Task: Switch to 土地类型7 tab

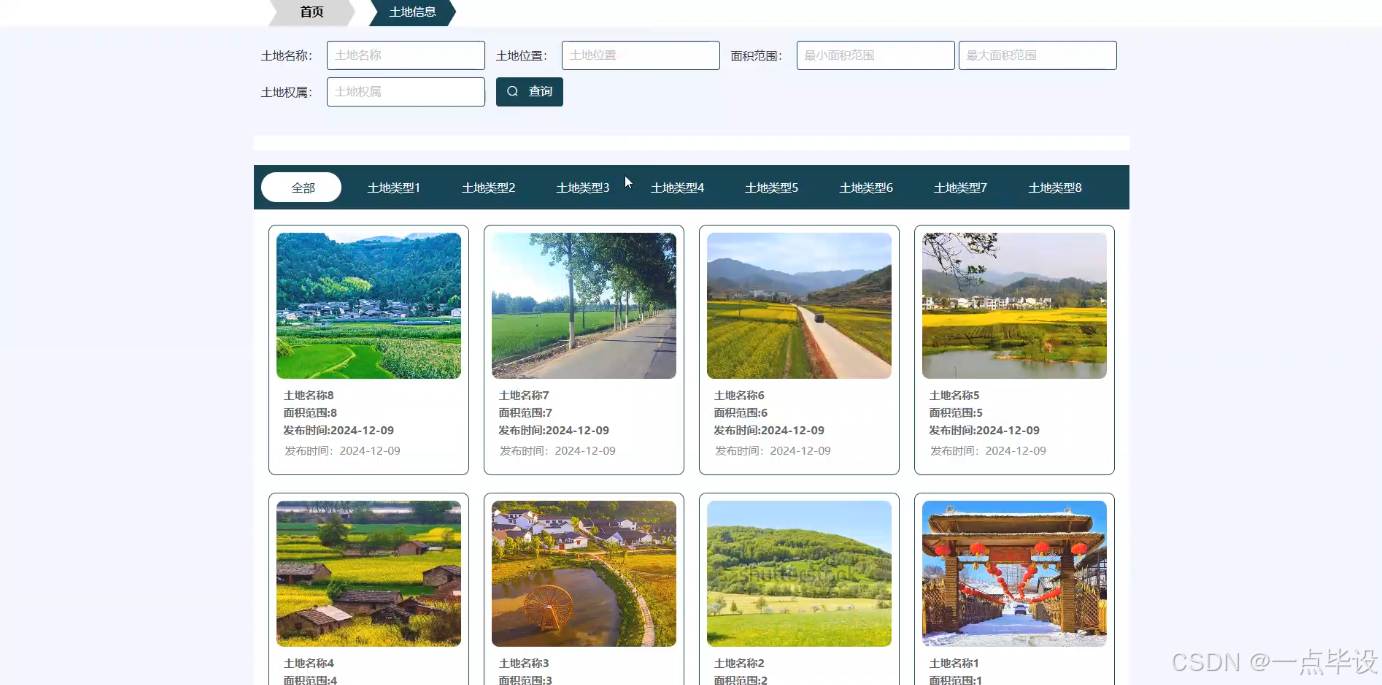Action: click(961, 188)
